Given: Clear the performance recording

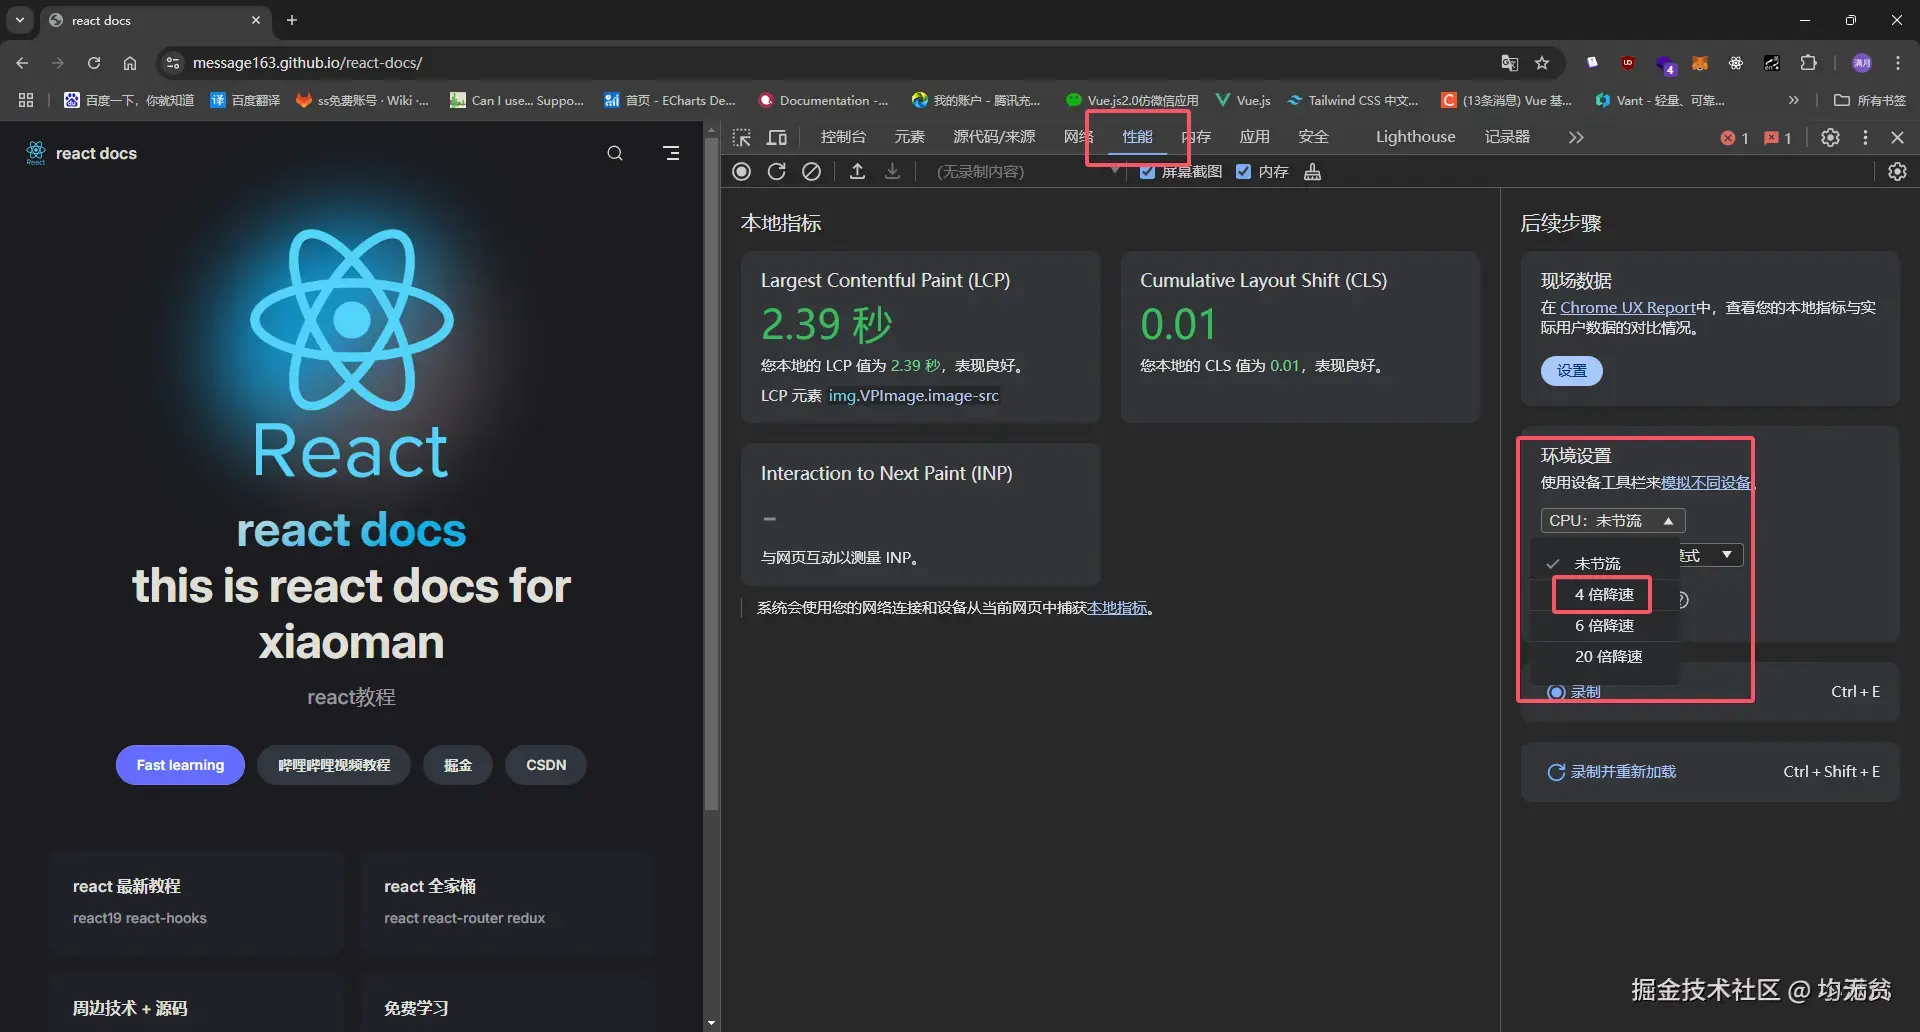Looking at the screenshot, I should coord(811,172).
